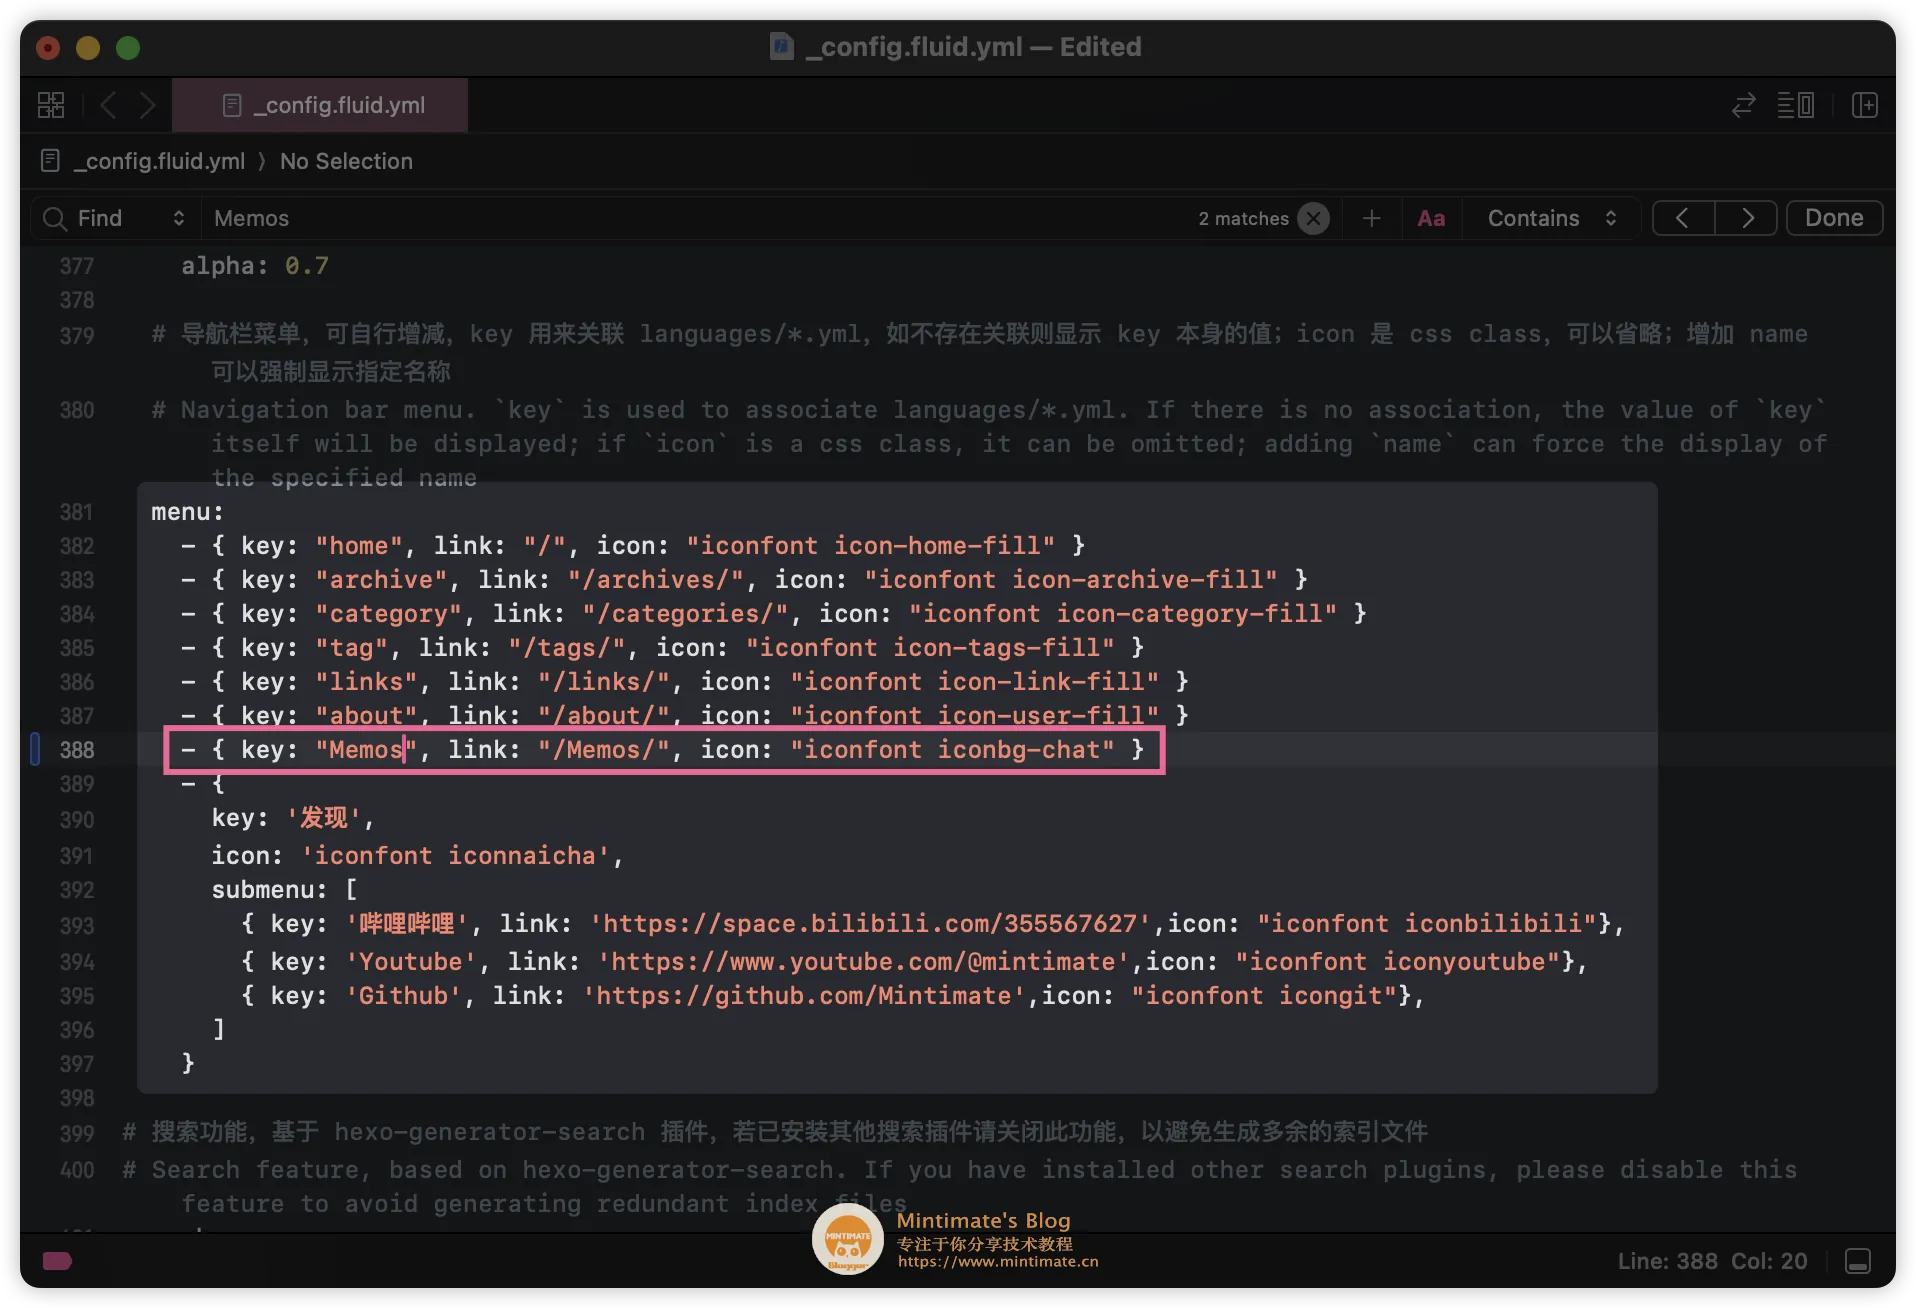Toggle case-sensitive Aa matching
Screen dimensions: 1916x1308
(x=1431, y=218)
